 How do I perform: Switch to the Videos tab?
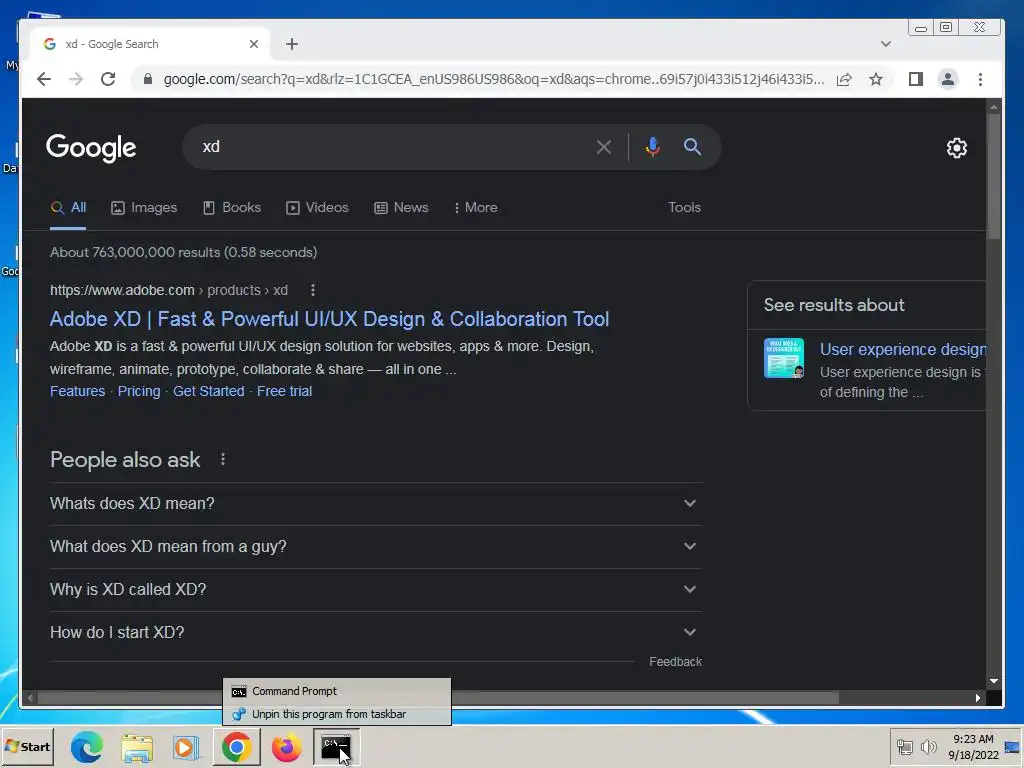pos(317,208)
